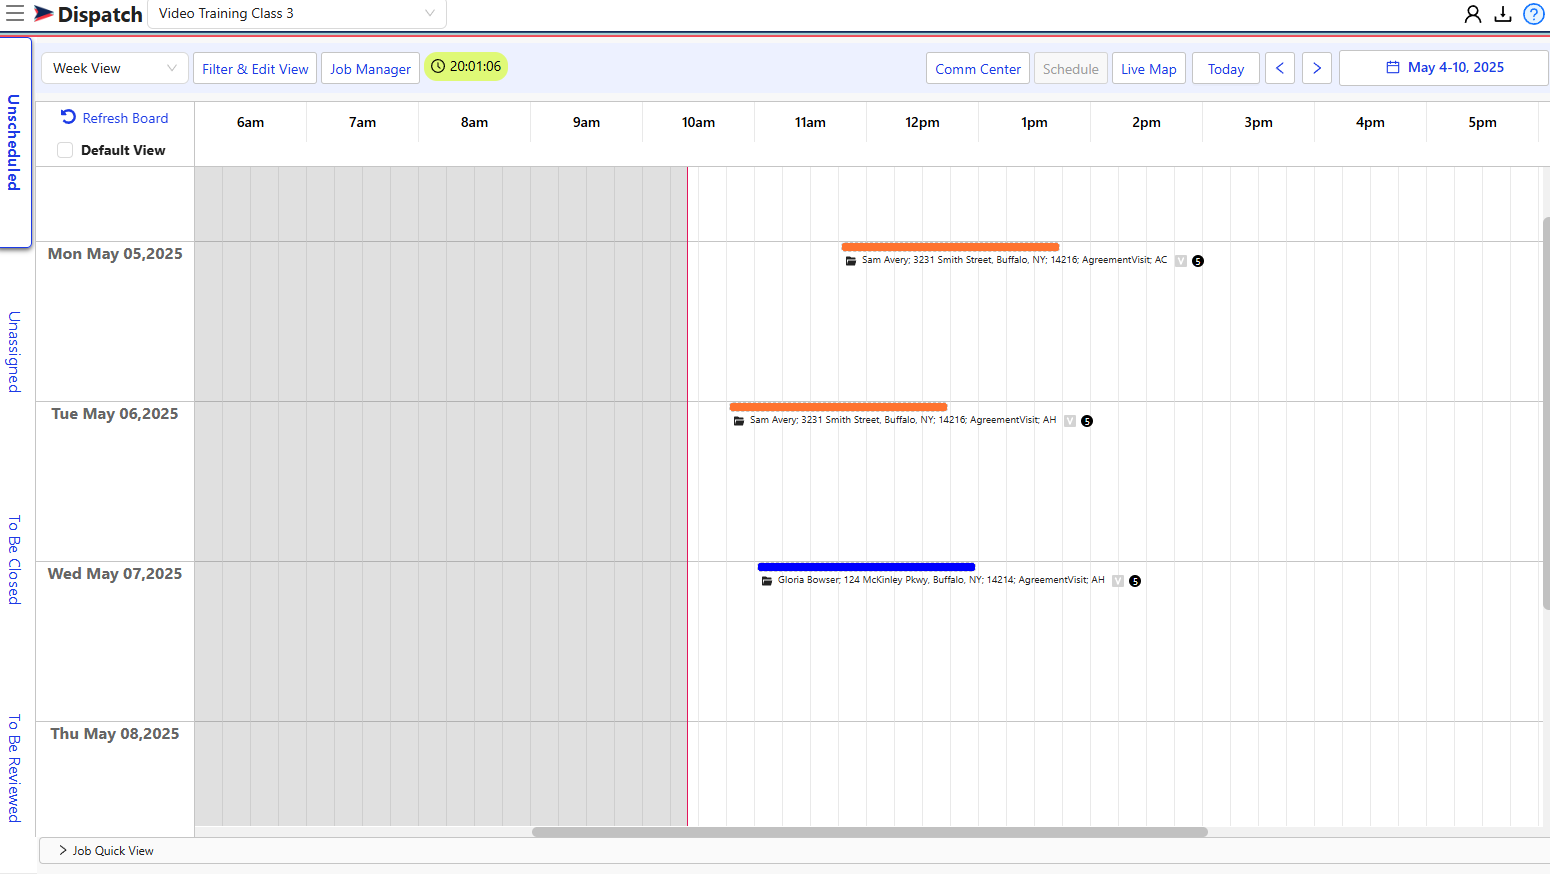Click the Refresh Board link

125,118
